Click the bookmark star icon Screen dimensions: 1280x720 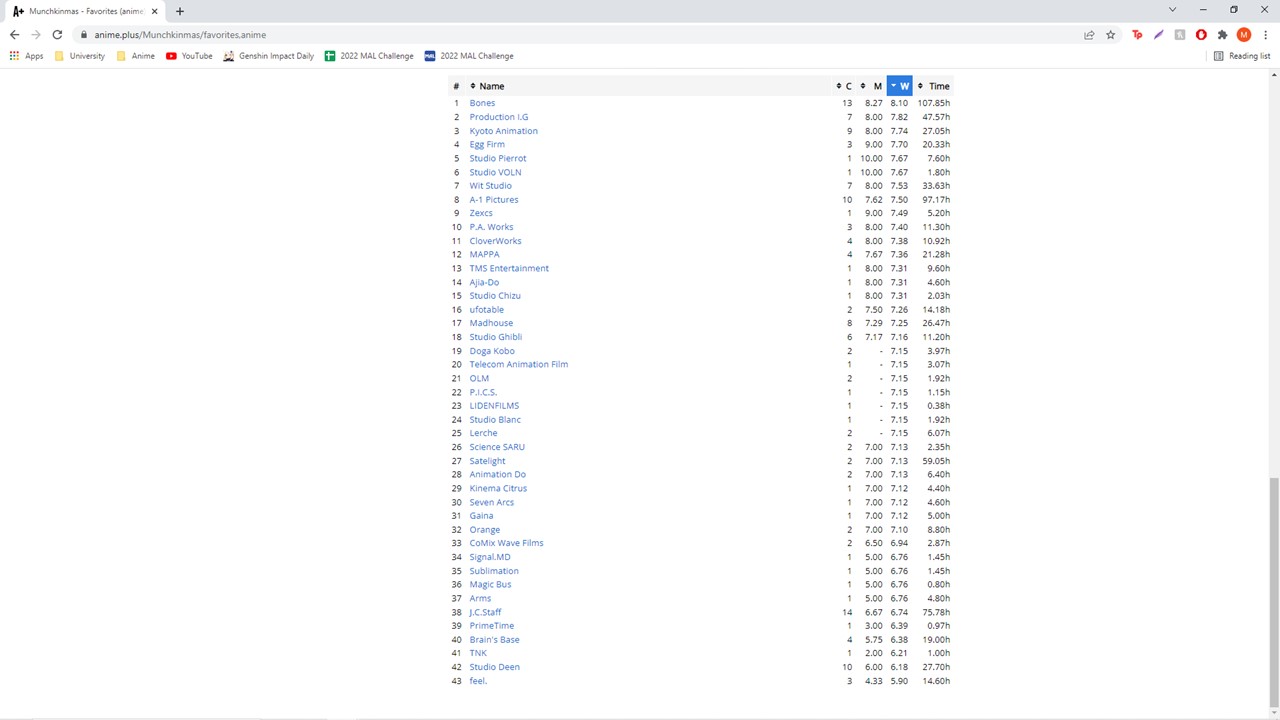click(x=1110, y=35)
